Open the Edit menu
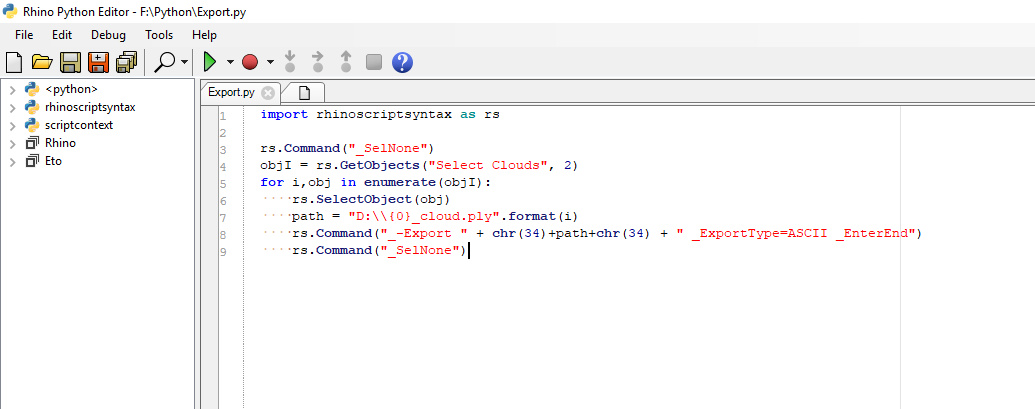This screenshot has height=409, width=1035. tap(62, 35)
